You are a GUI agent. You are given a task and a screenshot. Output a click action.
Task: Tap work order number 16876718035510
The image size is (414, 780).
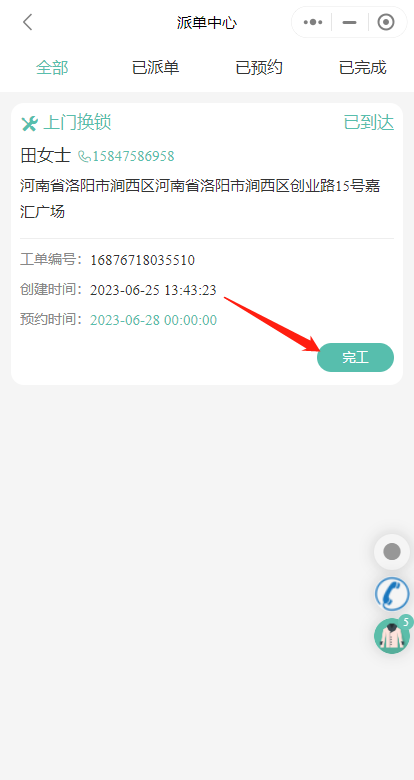[x=142, y=260]
